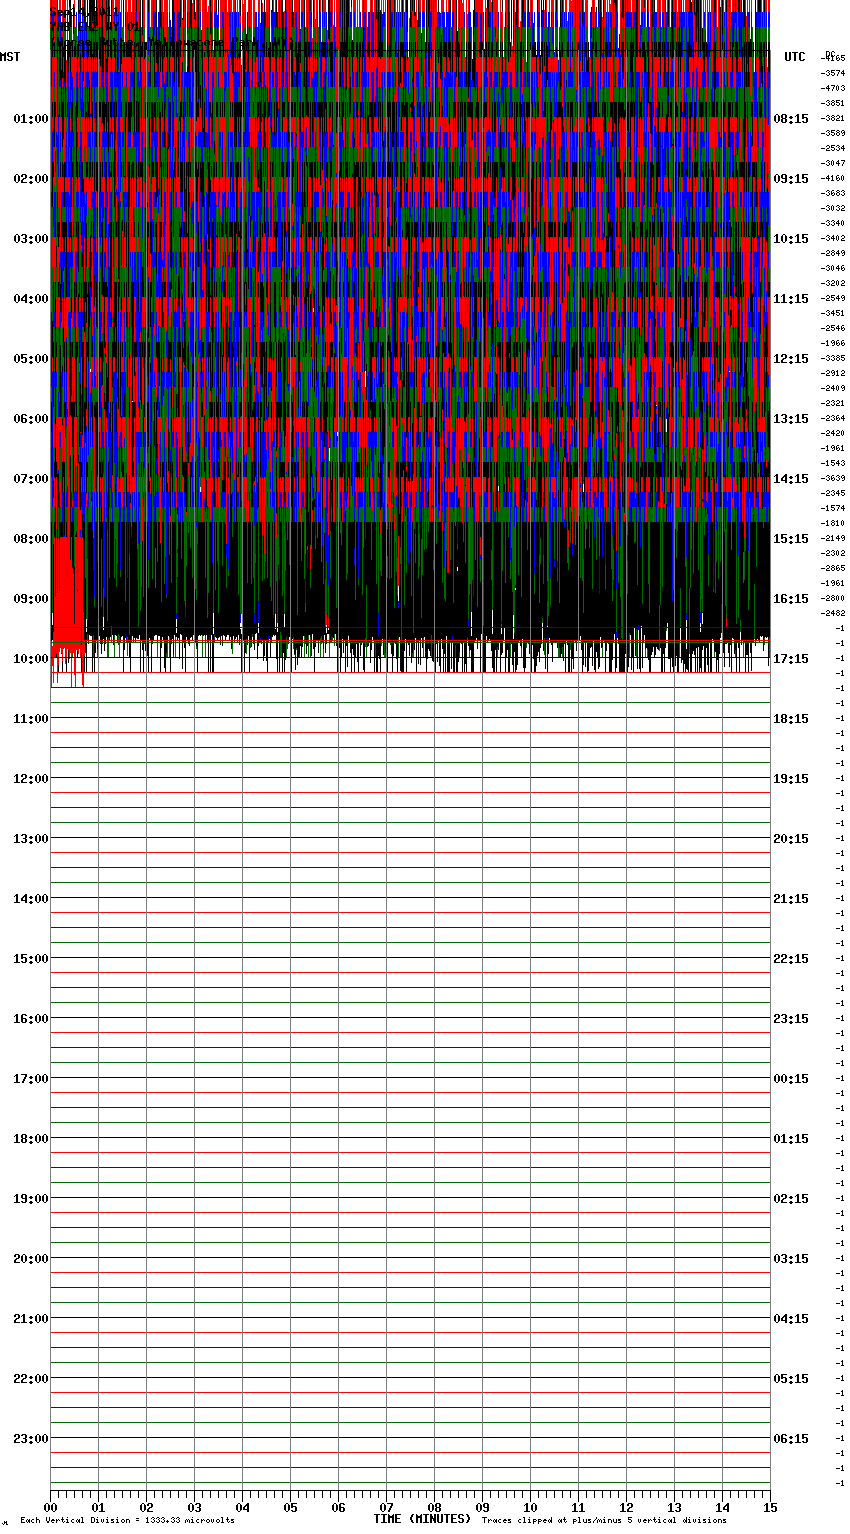Select the 12:00 MST hour label
The width and height of the screenshot is (850, 1534).
(x=31, y=779)
